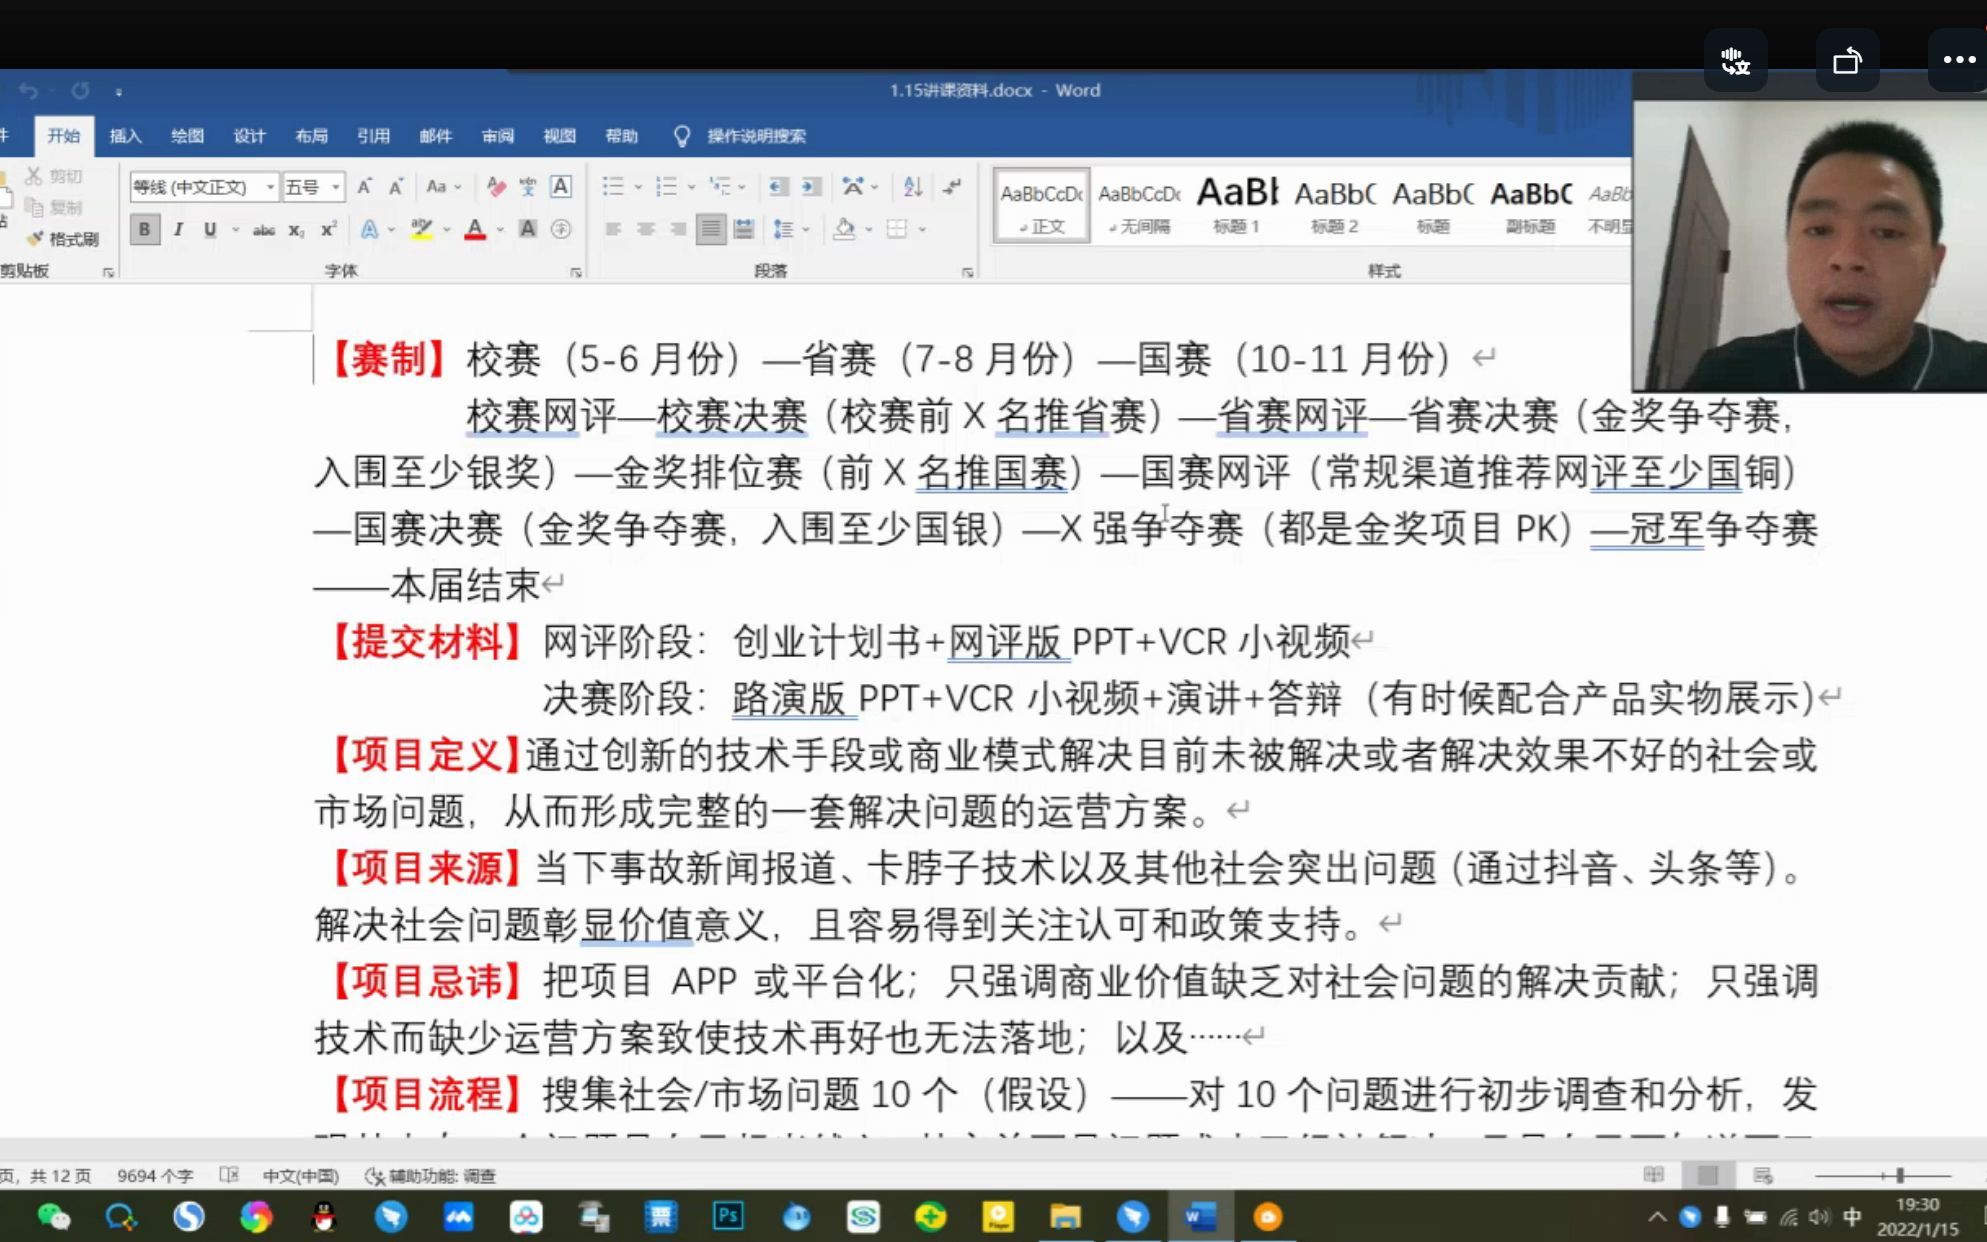Decrease font size with shrink font icon
Screen dimensions: 1987x1242
click(396, 186)
